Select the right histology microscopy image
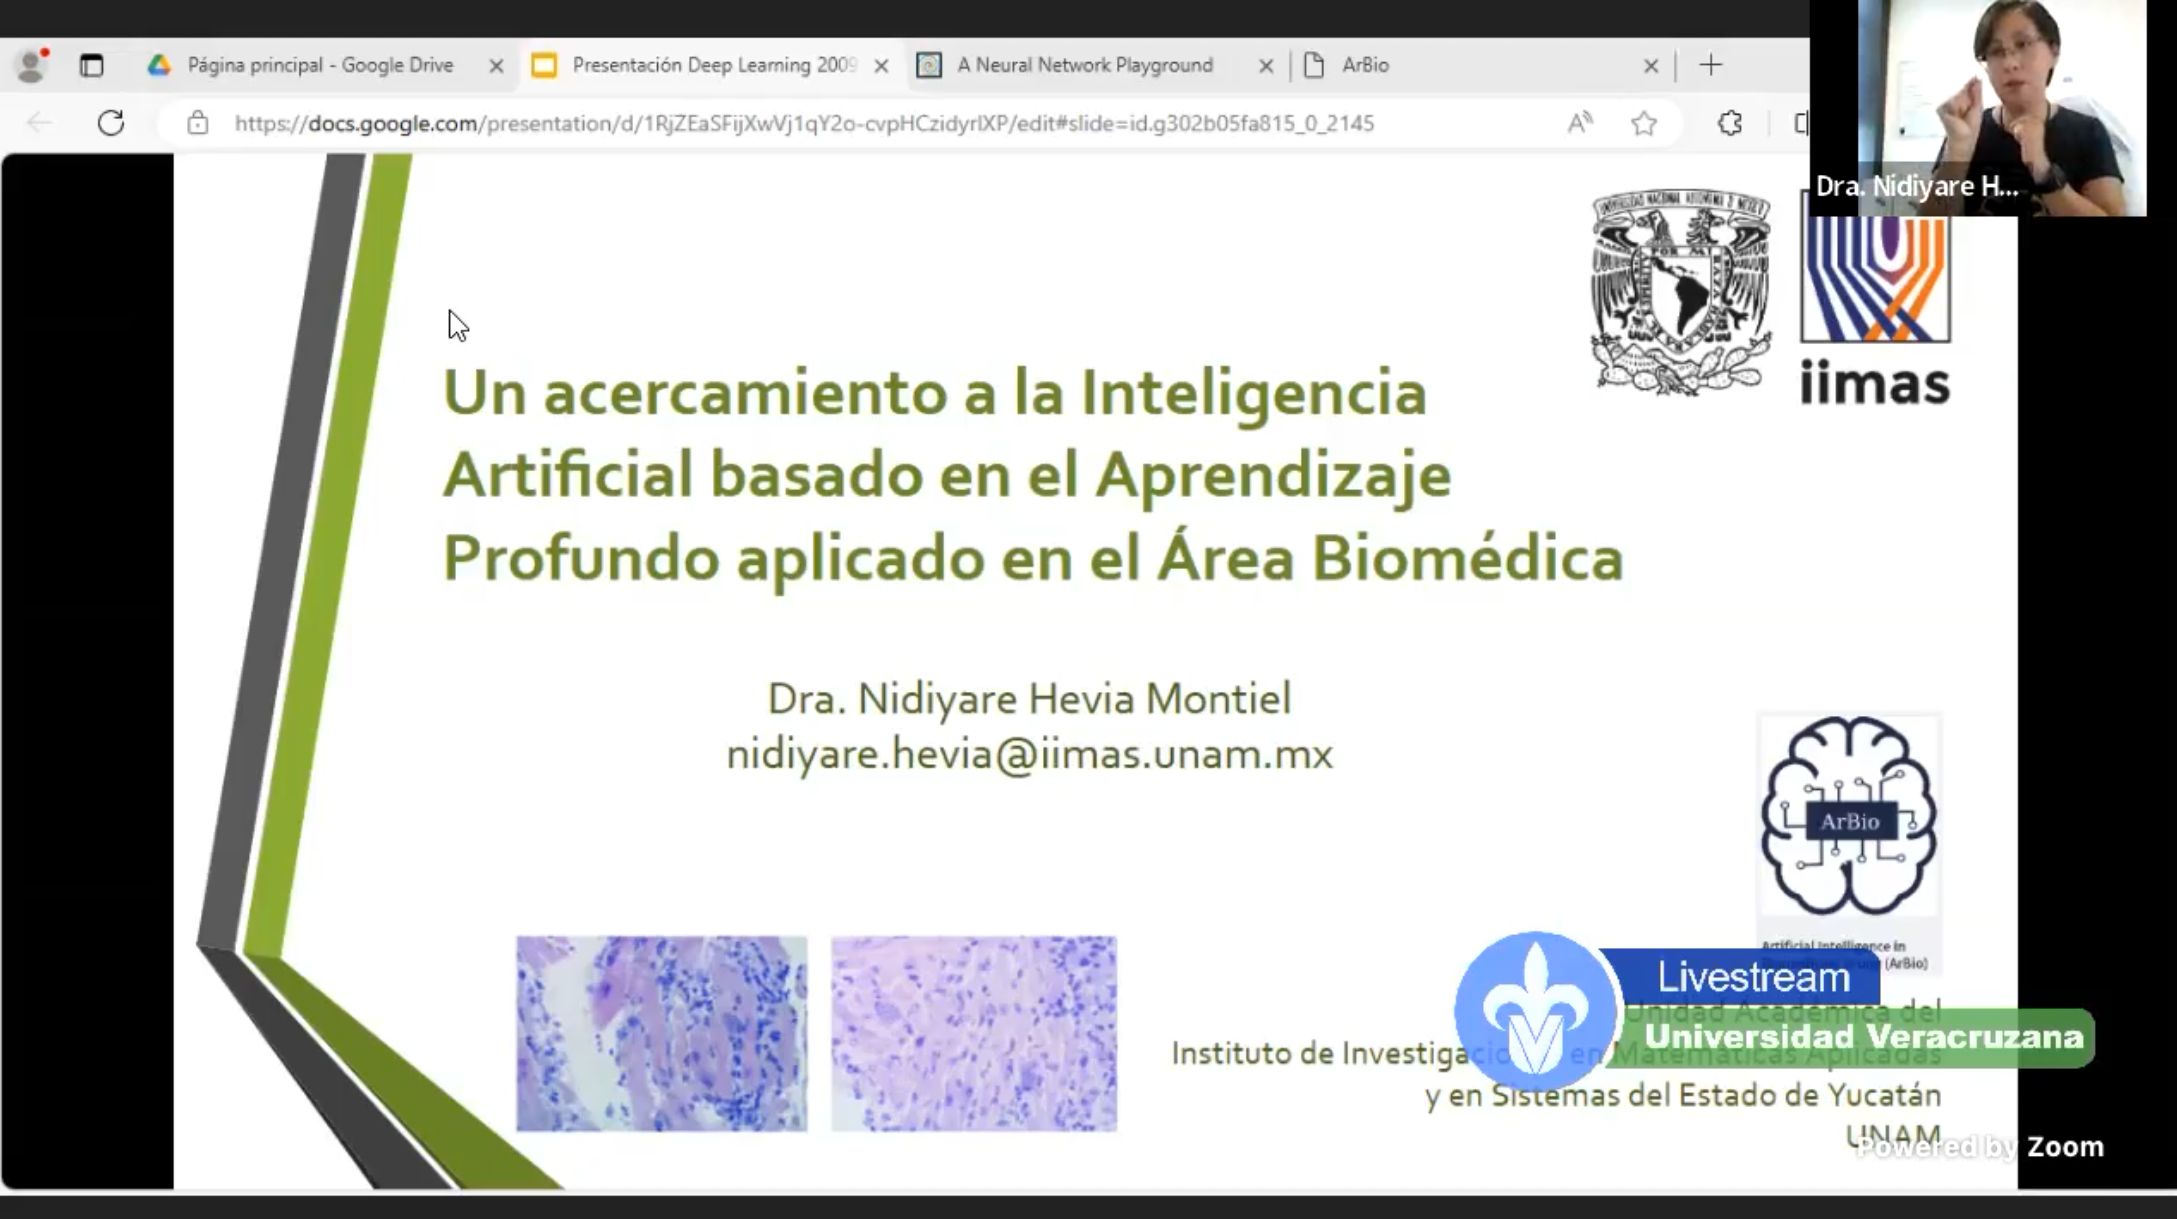Image resolution: width=2177 pixels, height=1219 pixels. pyautogui.click(x=974, y=1034)
